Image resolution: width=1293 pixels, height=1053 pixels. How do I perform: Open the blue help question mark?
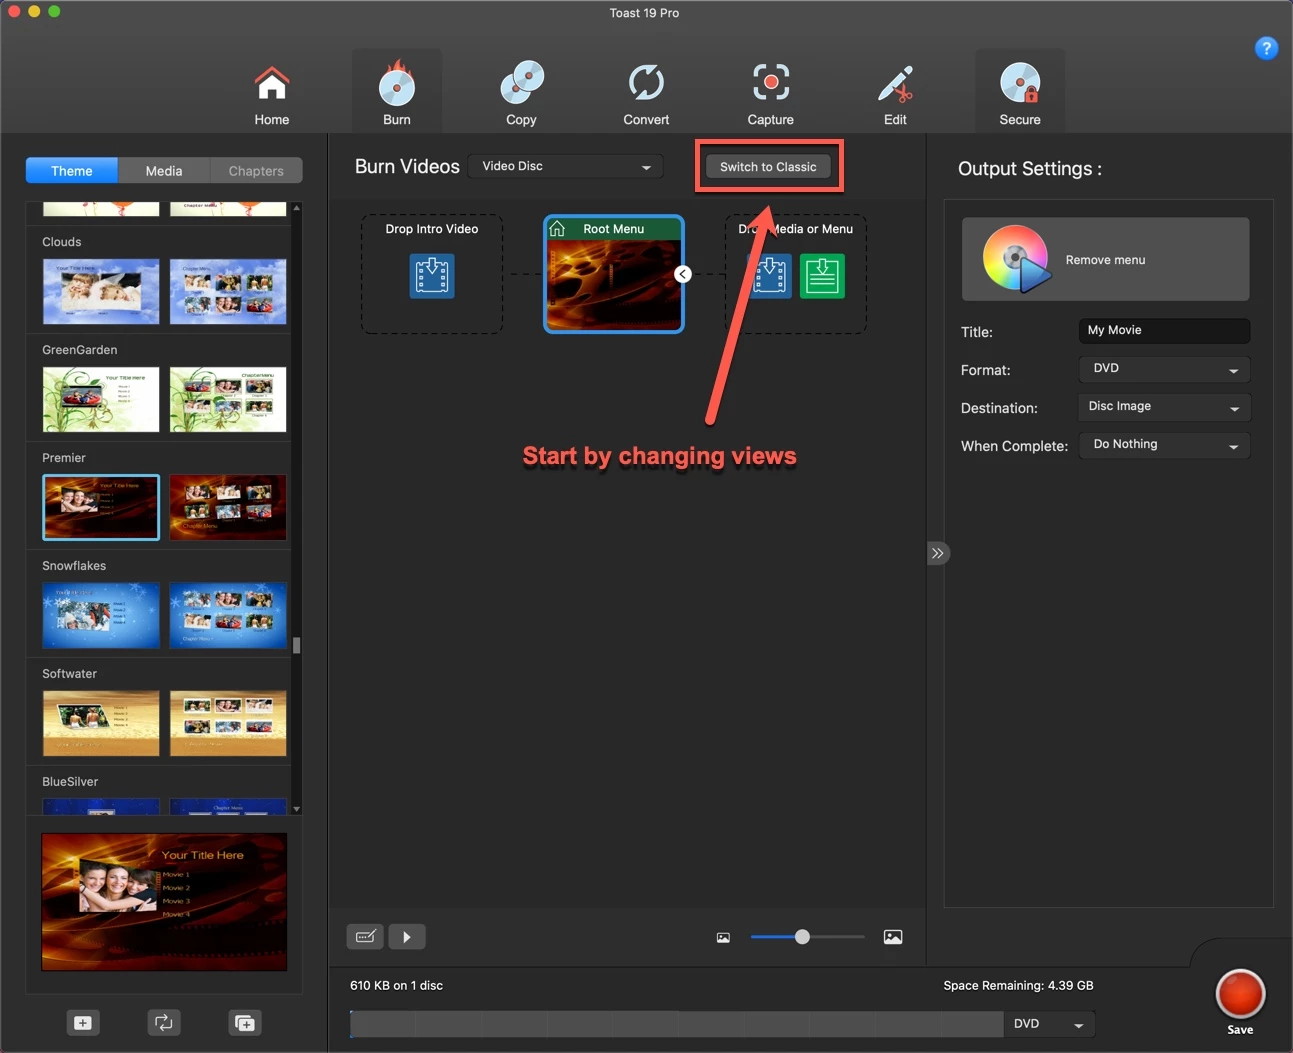point(1266,48)
